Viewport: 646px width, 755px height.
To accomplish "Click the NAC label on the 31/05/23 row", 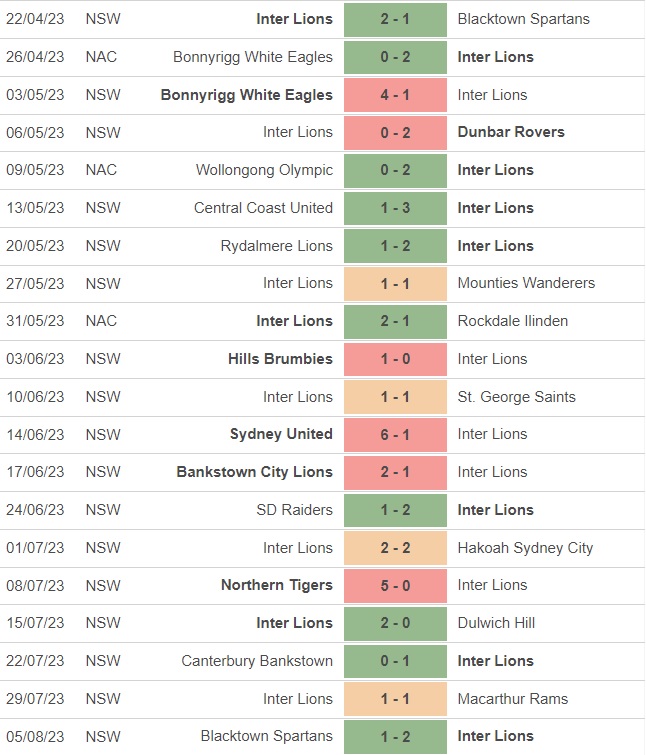I will (101, 321).
